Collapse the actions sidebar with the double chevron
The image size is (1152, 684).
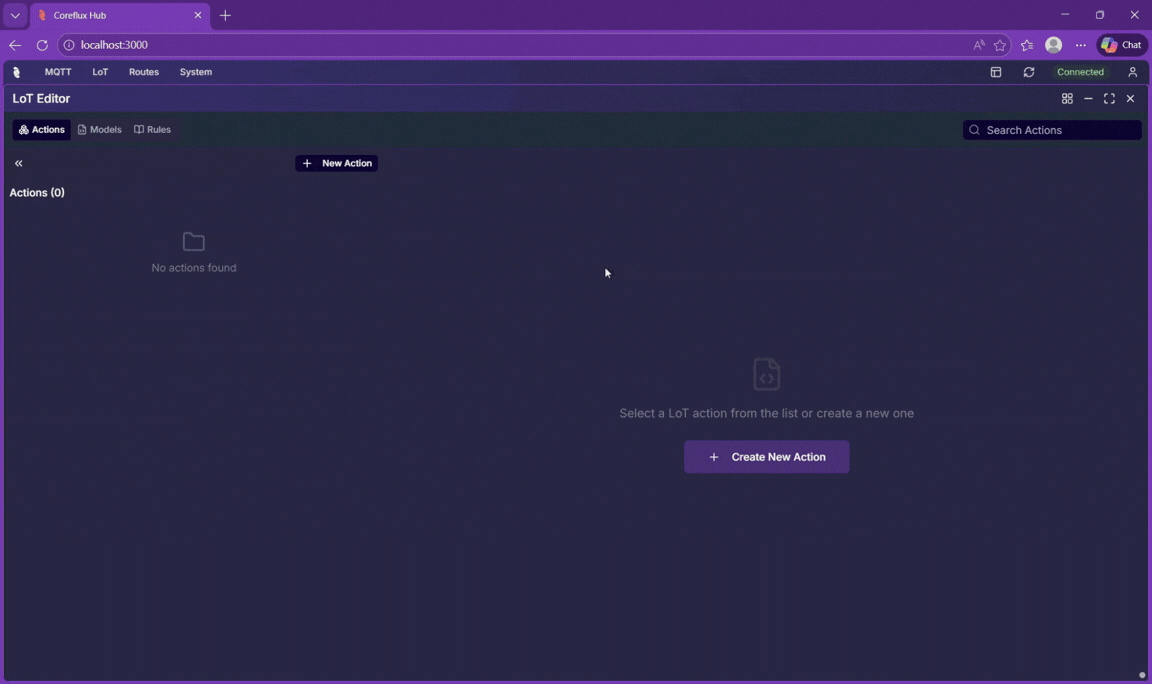[18, 162]
